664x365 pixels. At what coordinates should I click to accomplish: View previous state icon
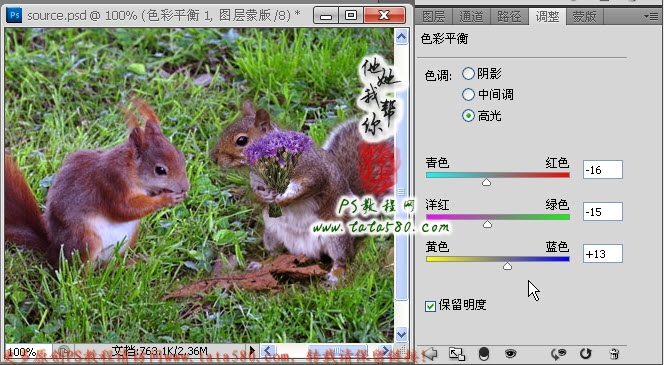[x=559, y=354]
